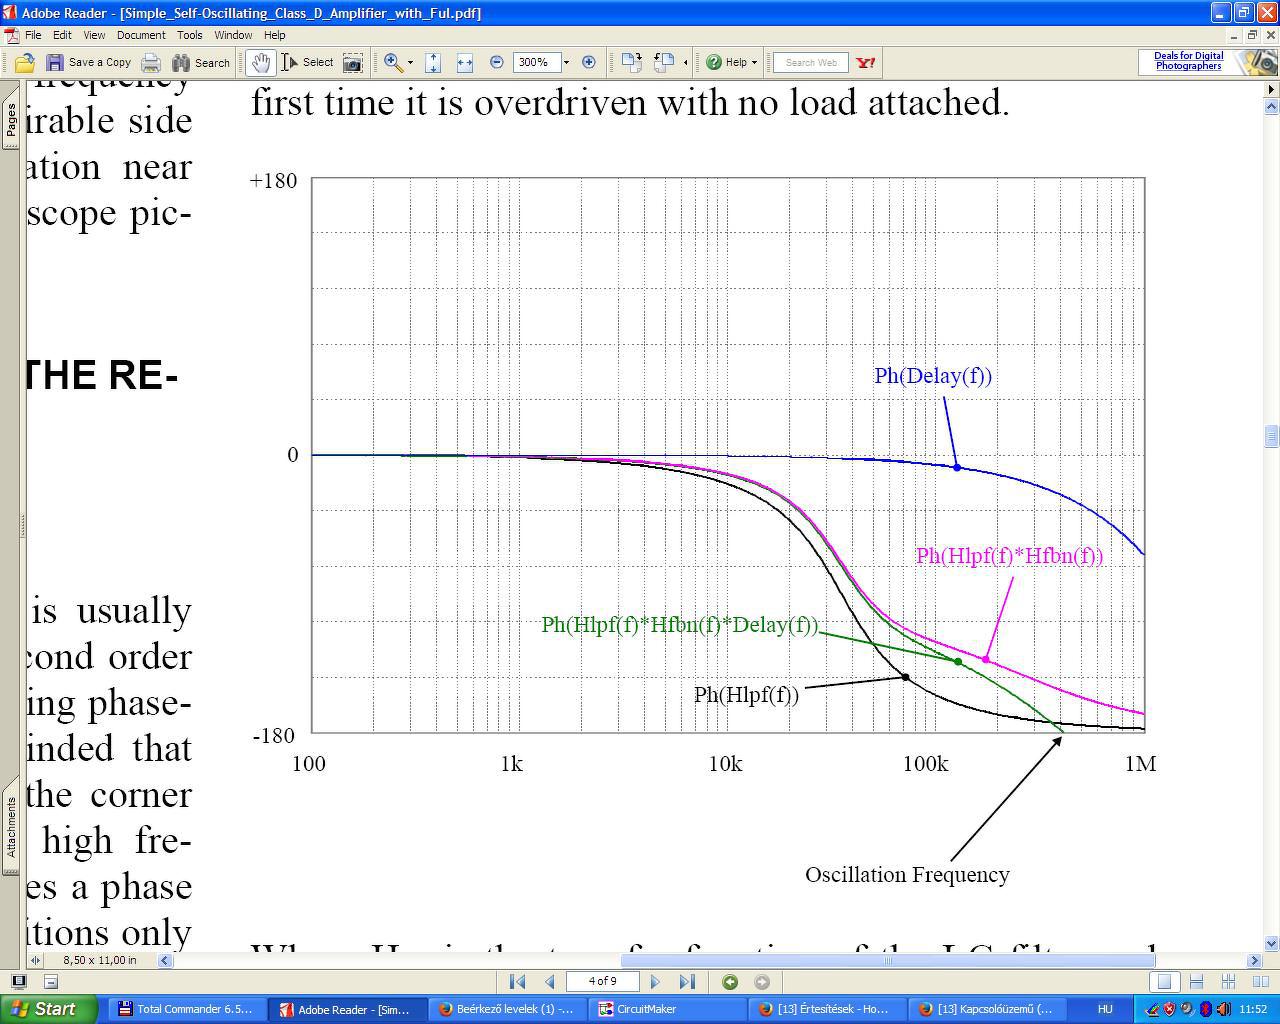Click the navigation pane toggle arrow at top right
This screenshot has height=1024, width=1280.
click(x=1271, y=90)
